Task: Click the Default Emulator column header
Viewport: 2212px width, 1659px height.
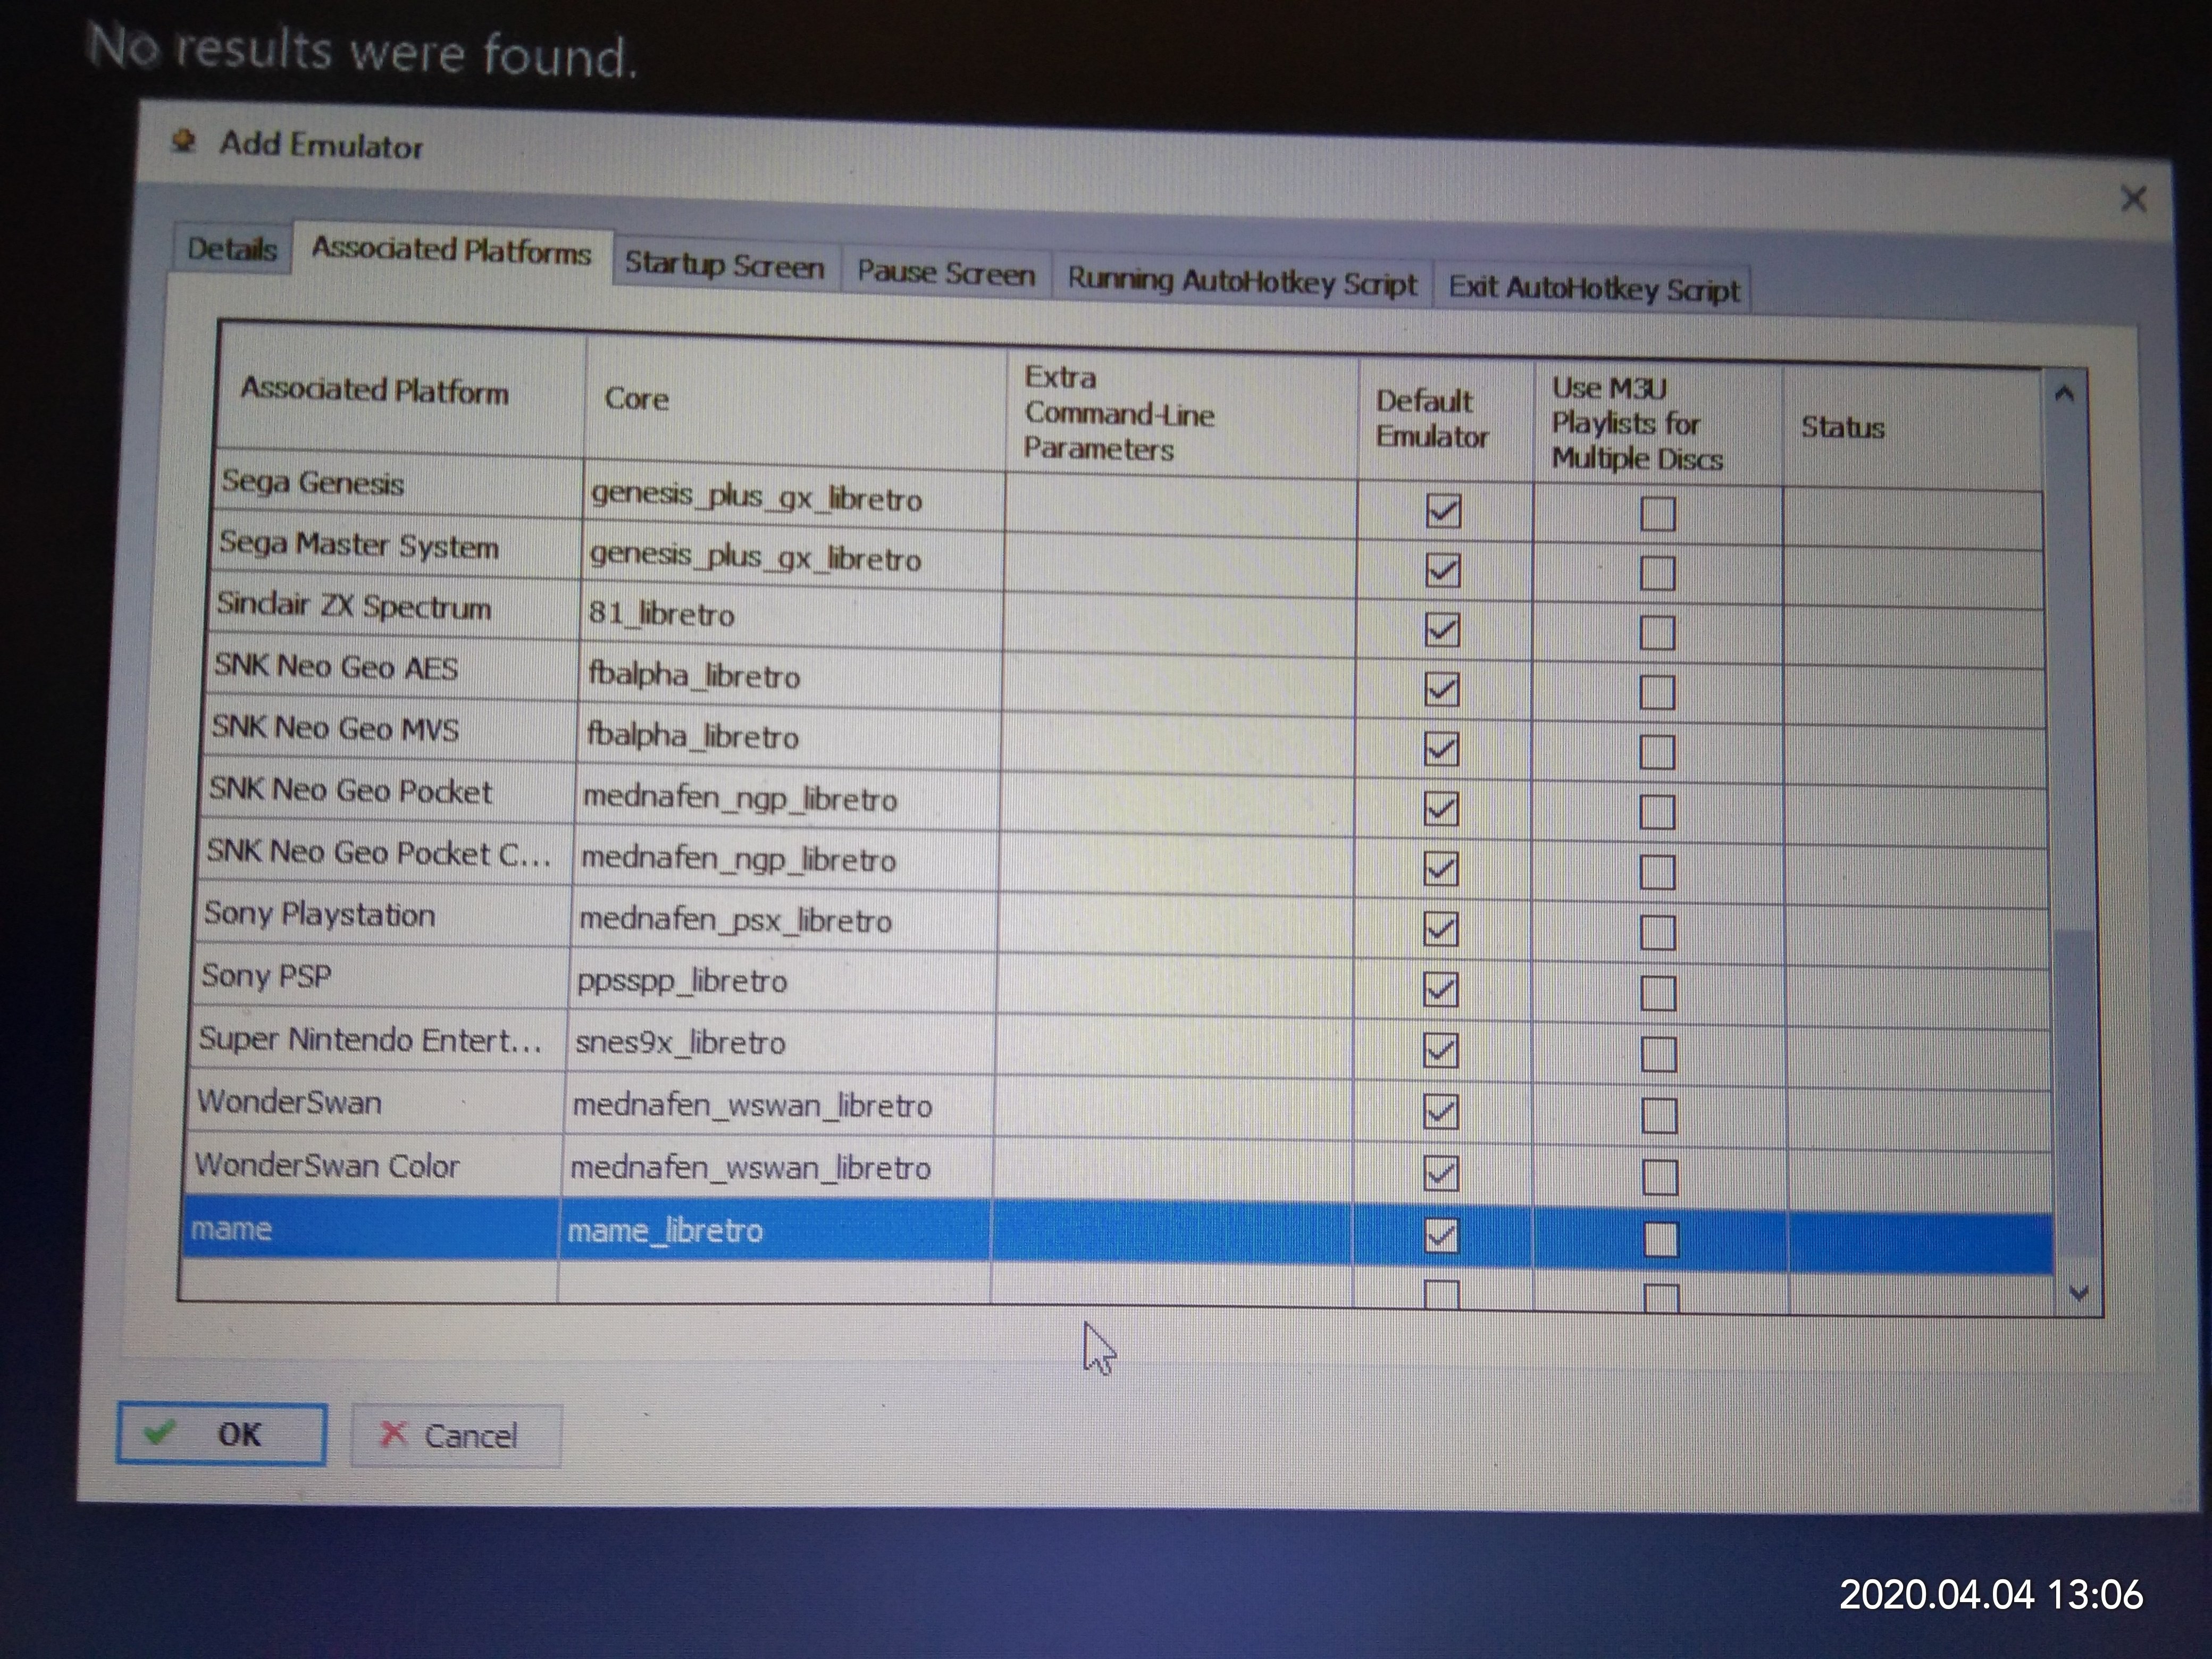Action: 1446,419
